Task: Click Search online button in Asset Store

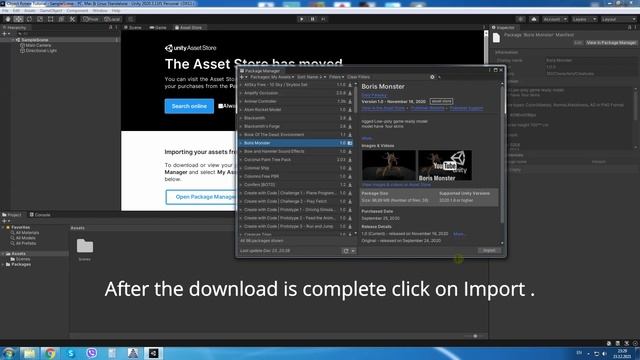Action: click(189, 106)
